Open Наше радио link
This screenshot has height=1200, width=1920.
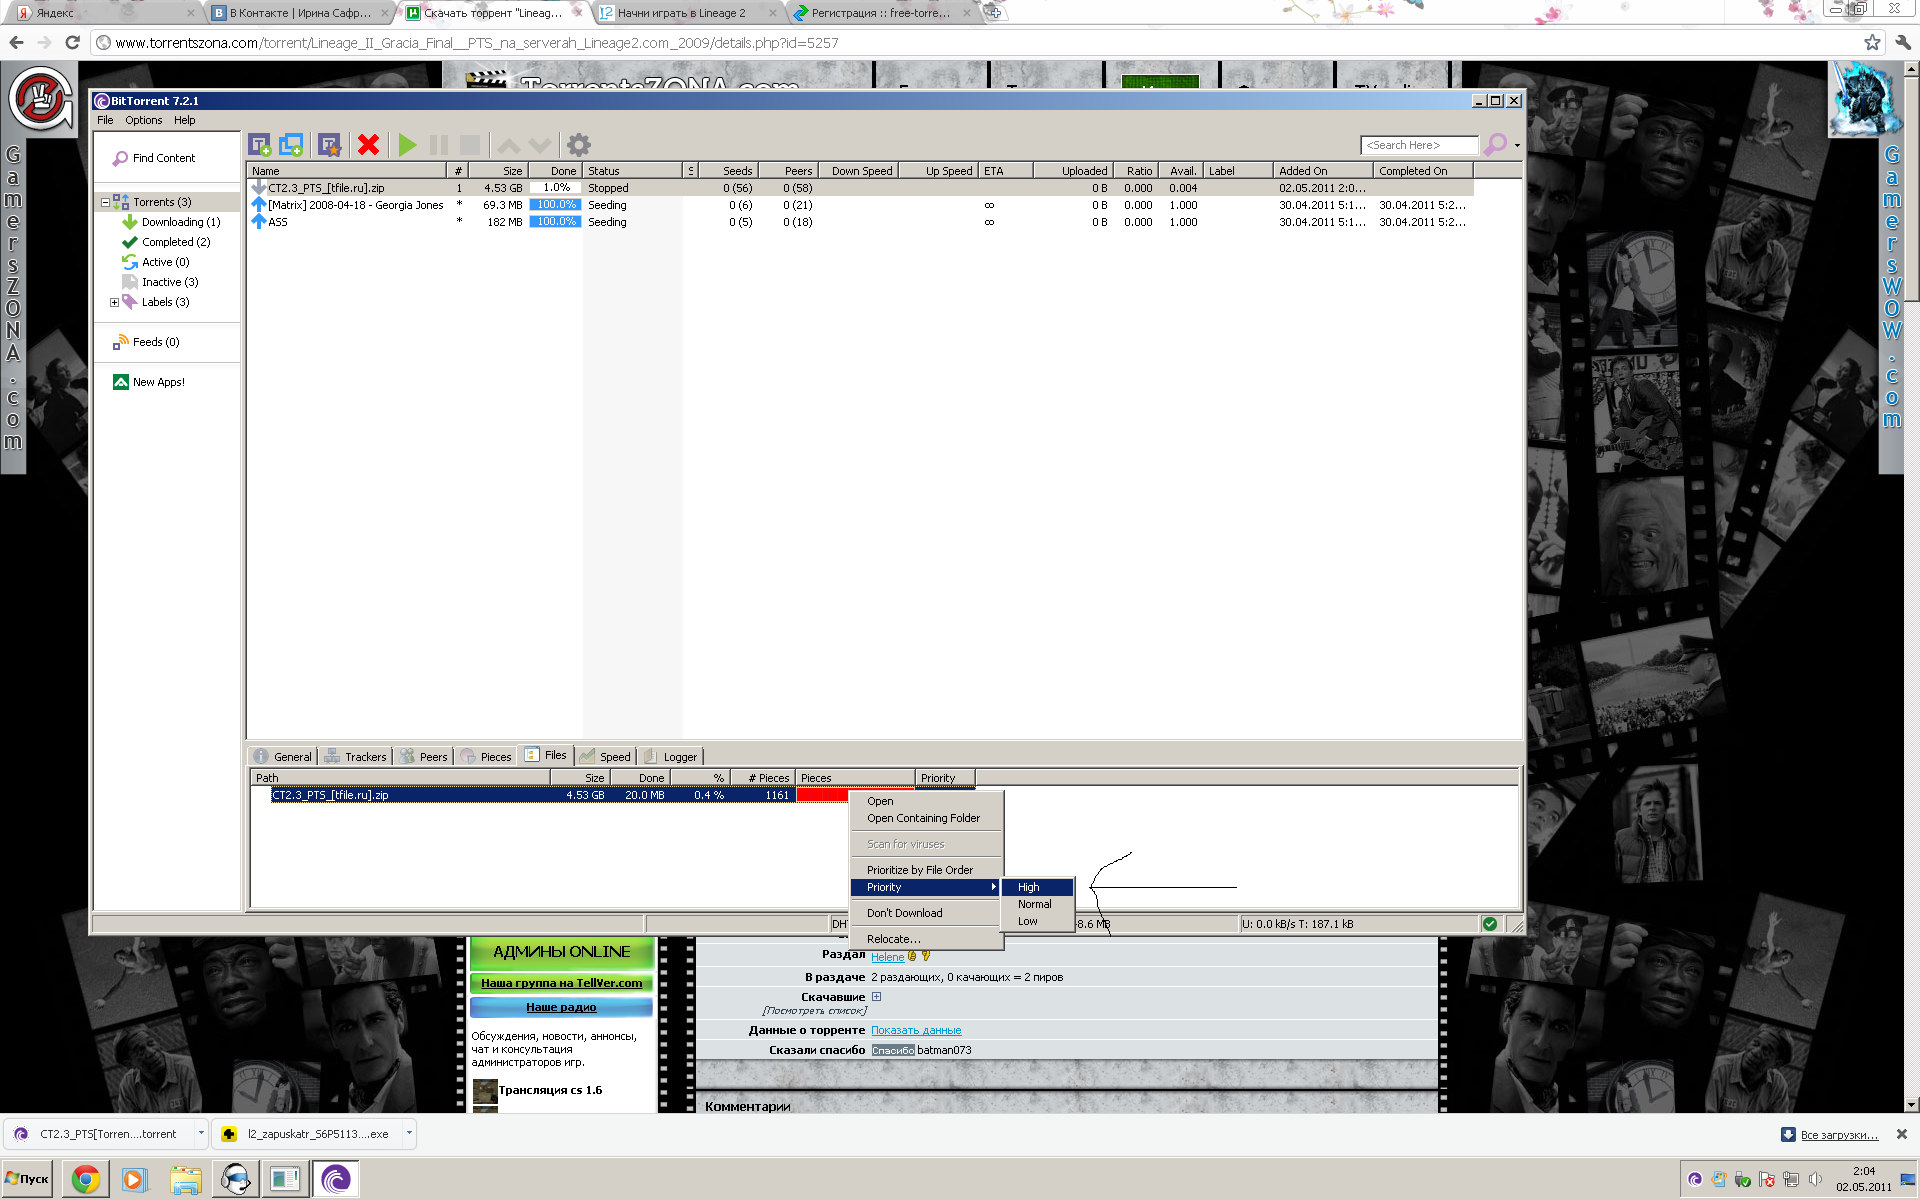[x=561, y=1007]
